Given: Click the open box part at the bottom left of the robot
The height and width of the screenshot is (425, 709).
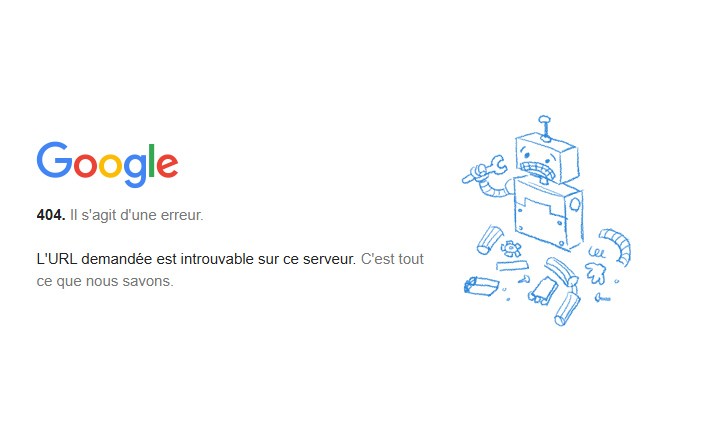Looking at the screenshot, I should pyautogui.click(x=481, y=286).
